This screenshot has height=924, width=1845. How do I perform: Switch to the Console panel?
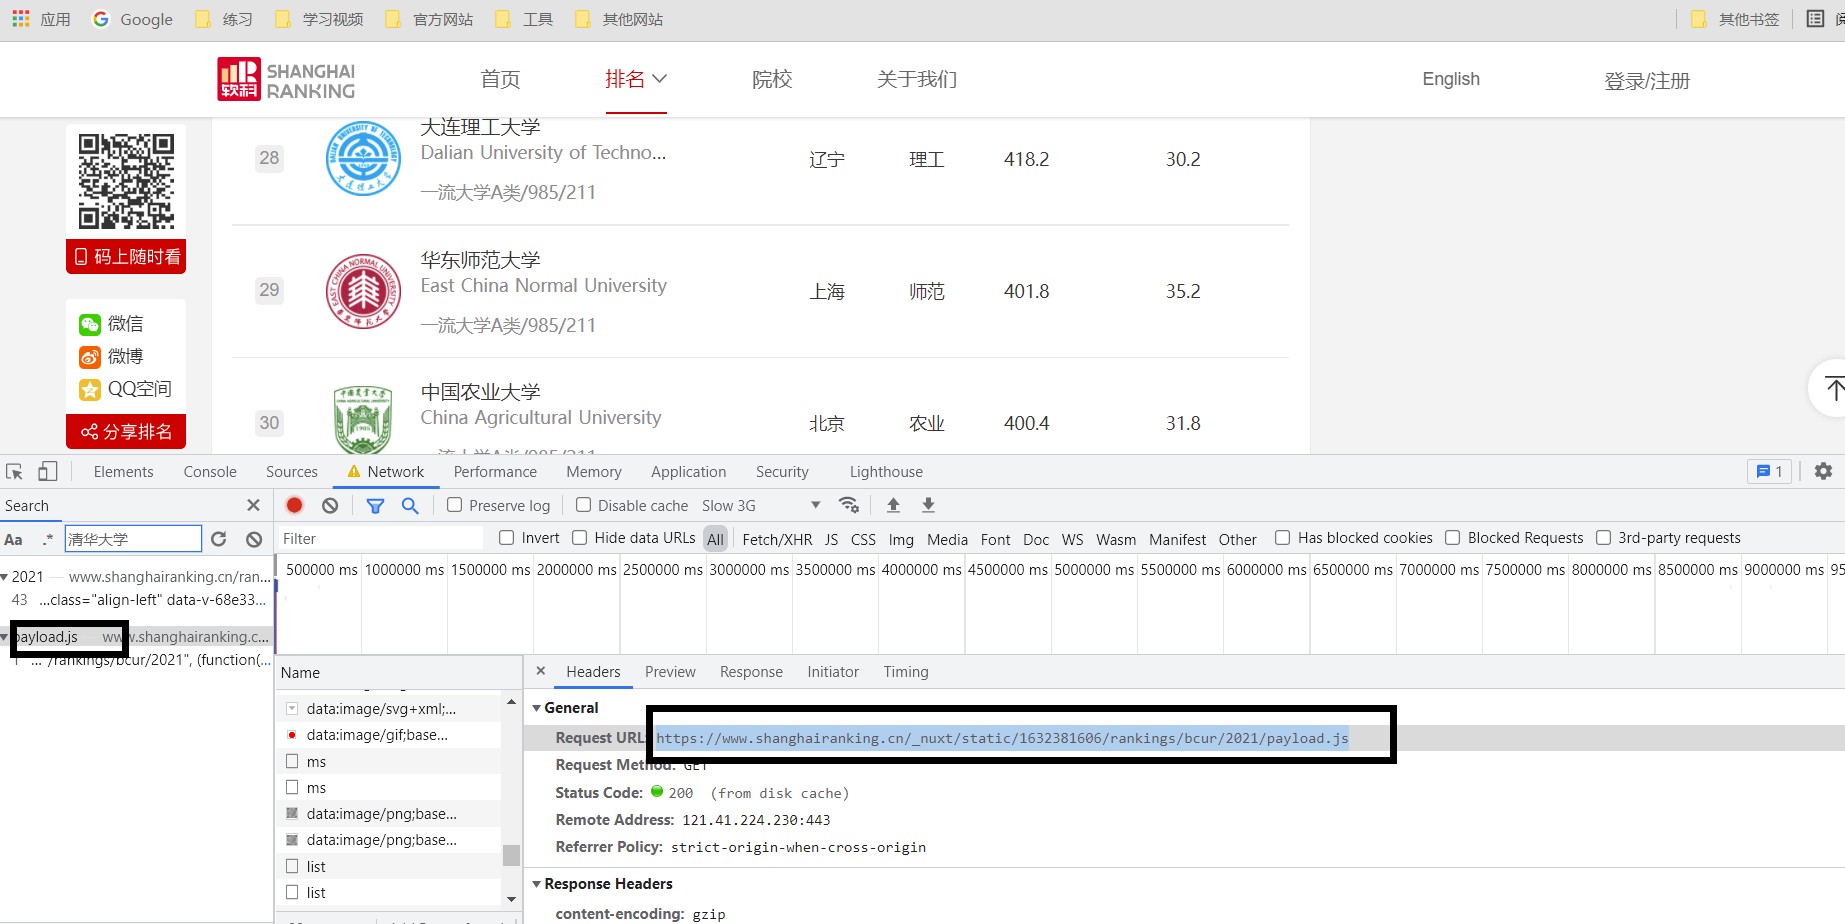210,471
